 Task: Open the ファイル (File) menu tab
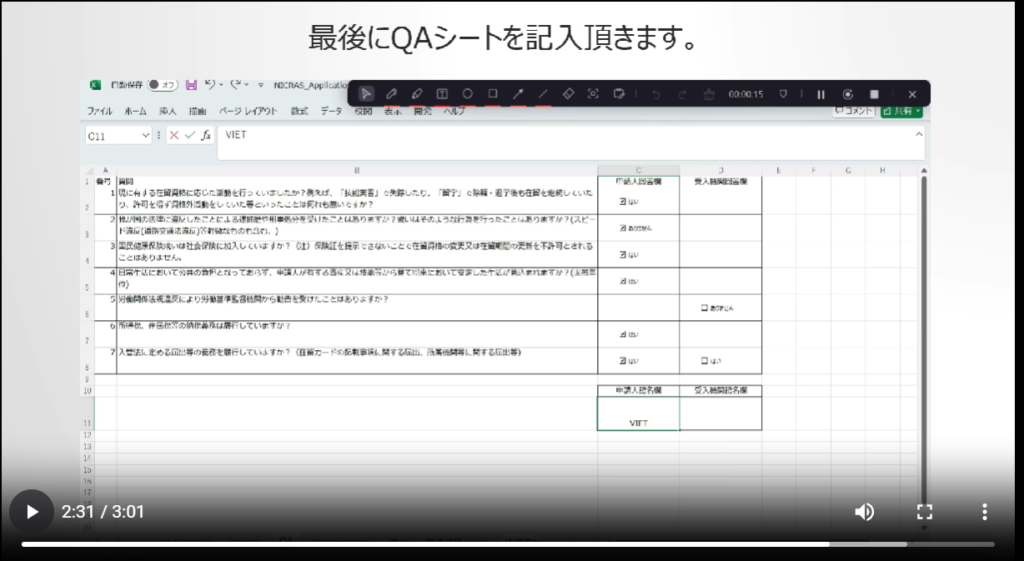[100, 111]
